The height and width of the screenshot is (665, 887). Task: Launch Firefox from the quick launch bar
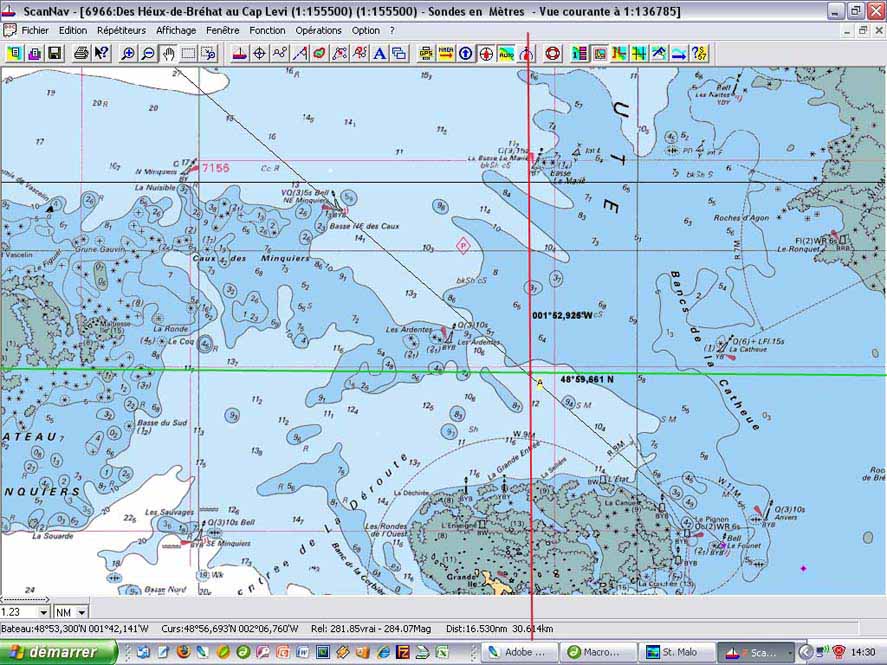(x=183, y=652)
